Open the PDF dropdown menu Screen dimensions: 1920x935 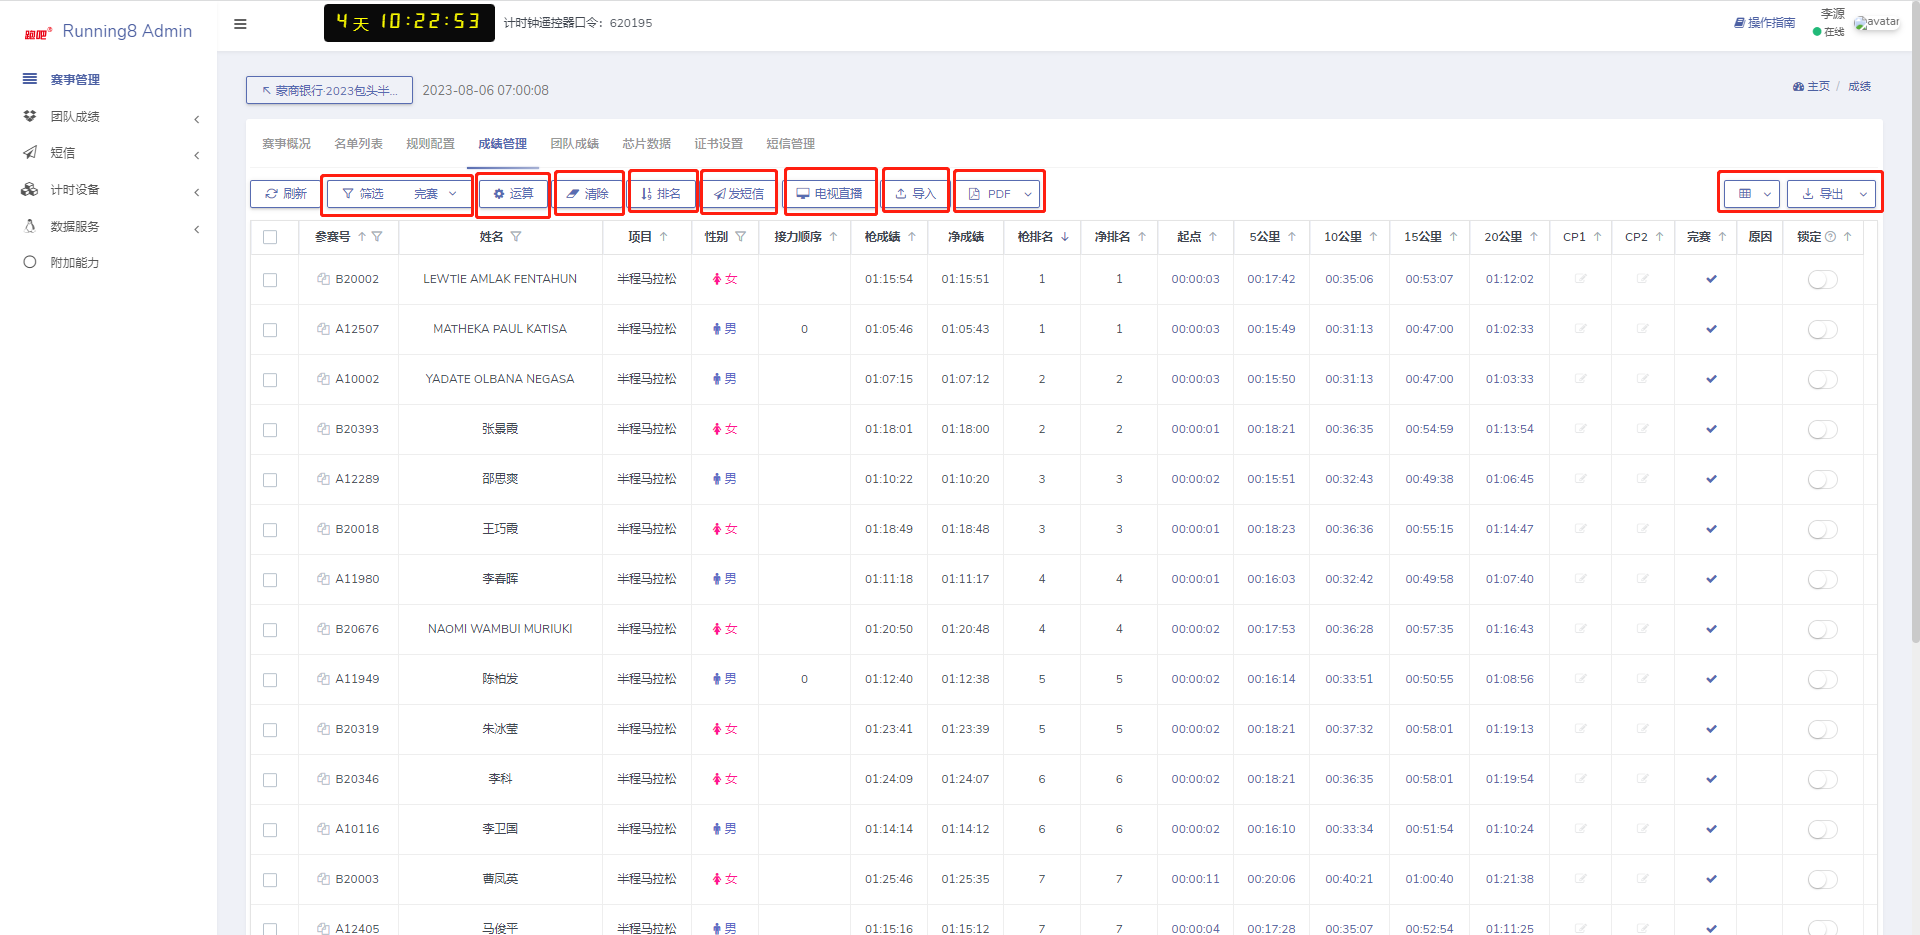(x=998, y=194)
